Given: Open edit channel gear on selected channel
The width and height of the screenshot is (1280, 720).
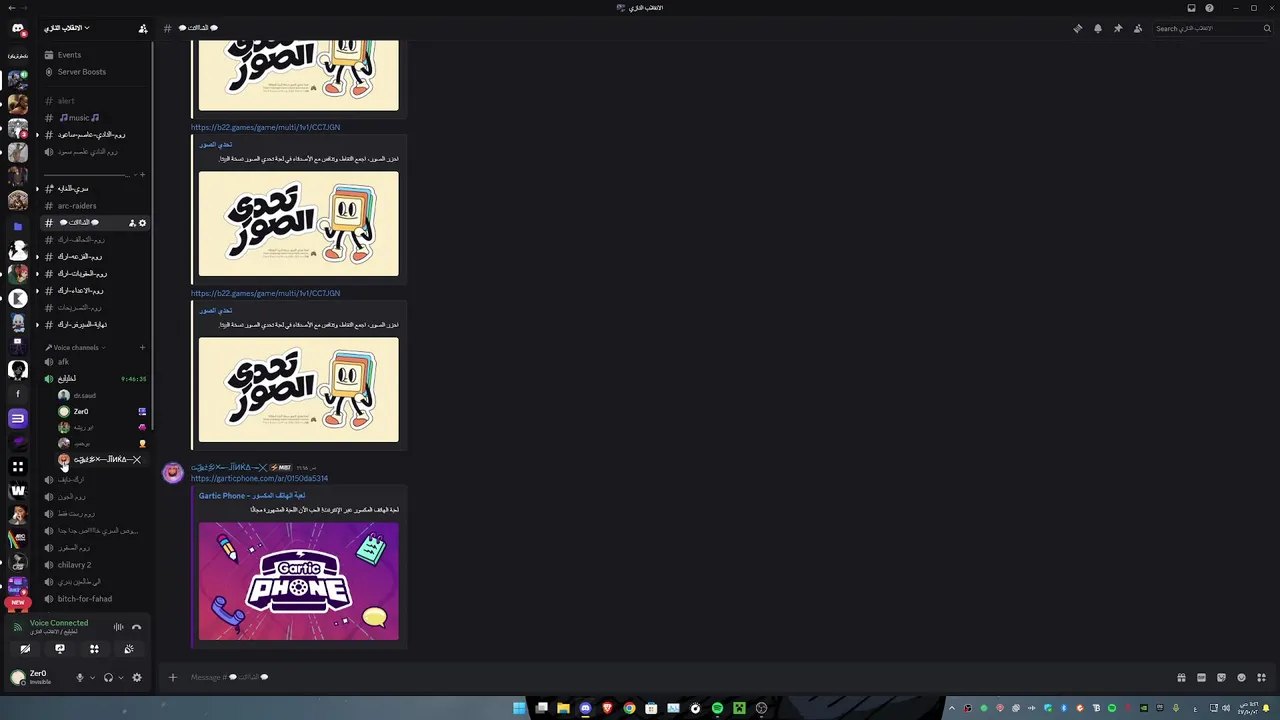Looking at the screenshot, I should (x=142, y=223).
